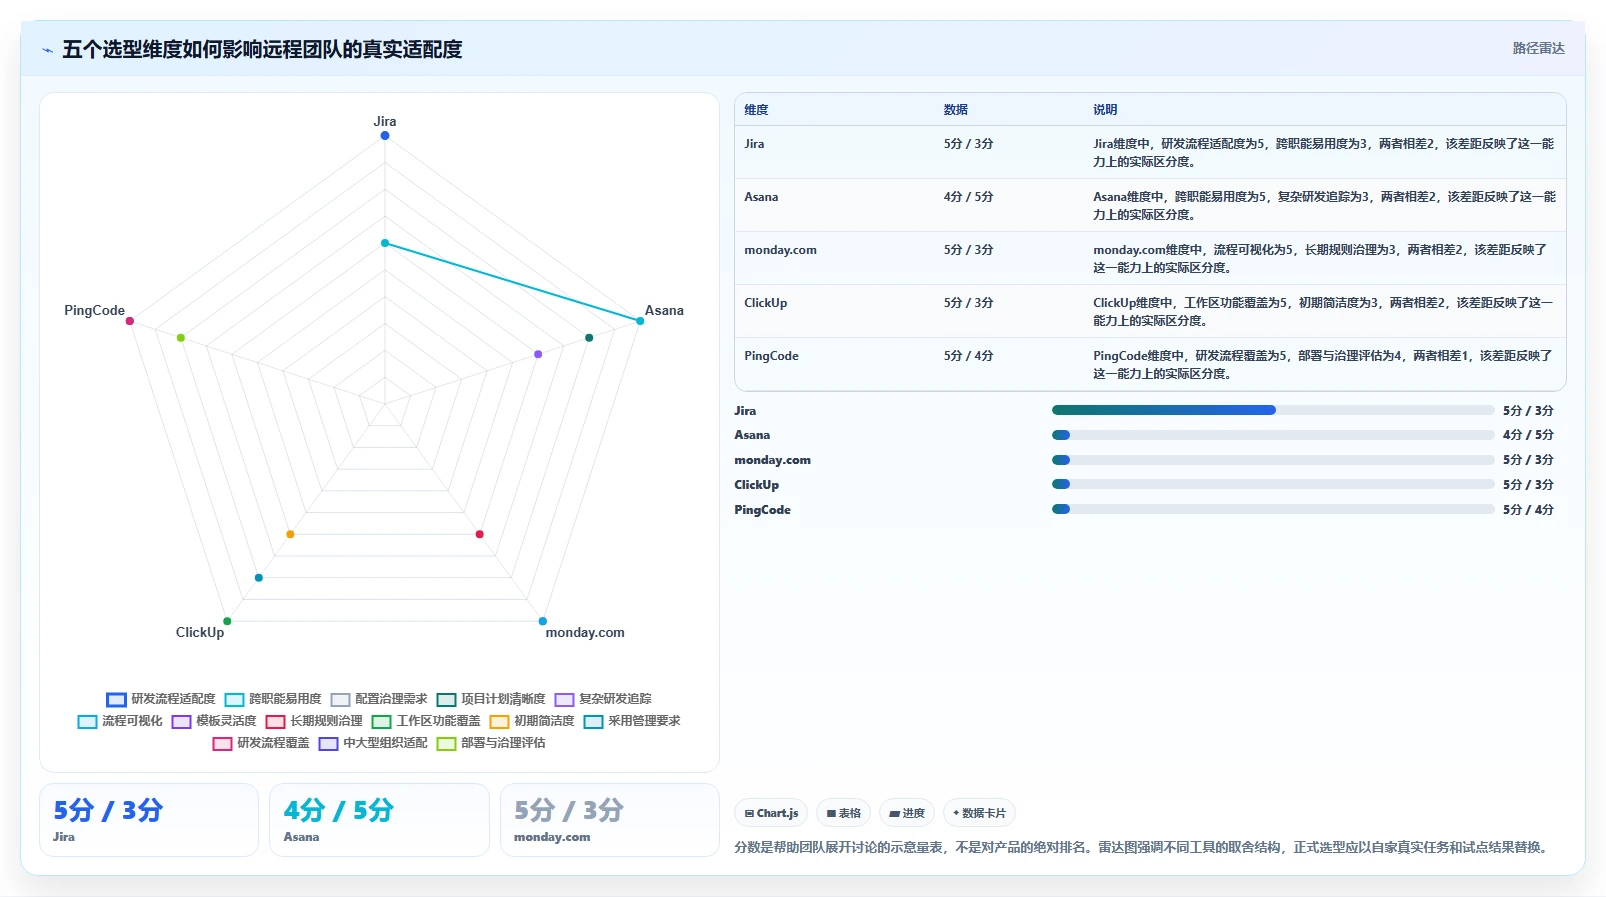The image size is (1606, 897).
Task: Click the Asana progress bar
Action: 1273,435
